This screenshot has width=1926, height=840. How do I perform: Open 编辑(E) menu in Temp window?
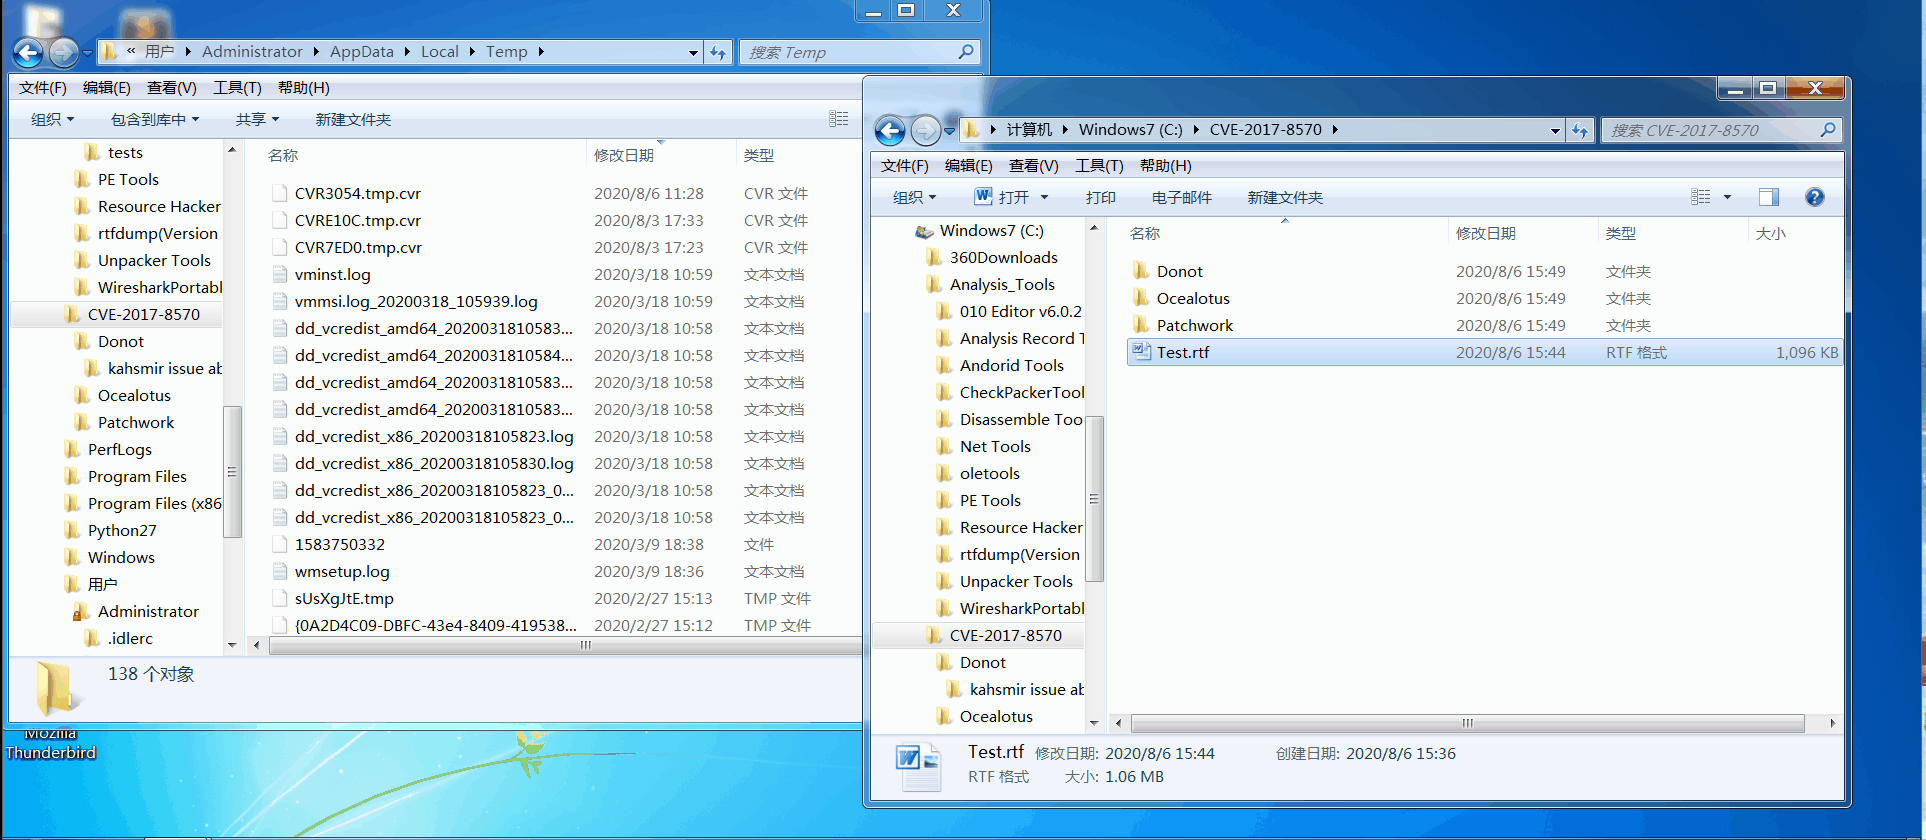coord(107,87)
